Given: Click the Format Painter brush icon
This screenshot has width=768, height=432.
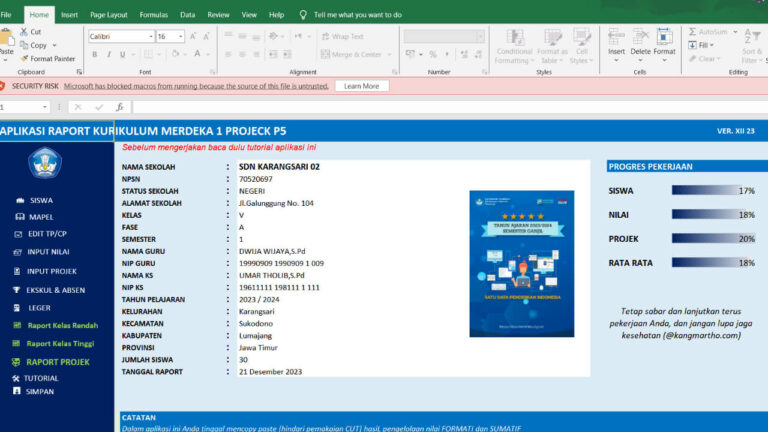Looking at the screenshot, I should [x=21, y=58].
